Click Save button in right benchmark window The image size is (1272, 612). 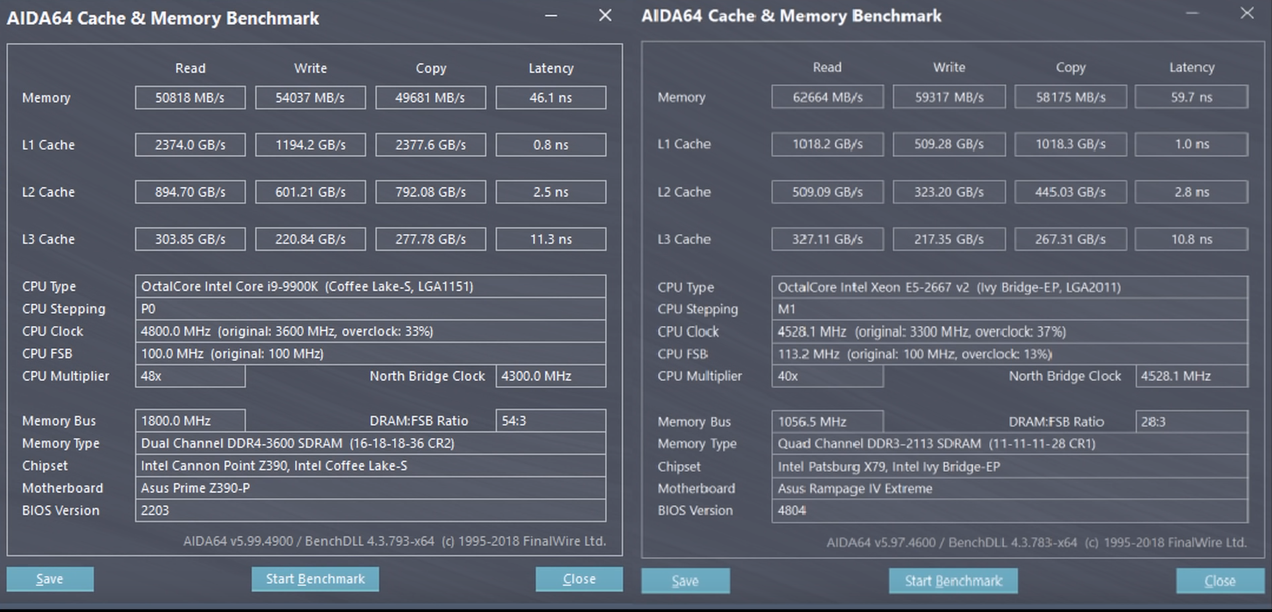(x=685, y=581)
